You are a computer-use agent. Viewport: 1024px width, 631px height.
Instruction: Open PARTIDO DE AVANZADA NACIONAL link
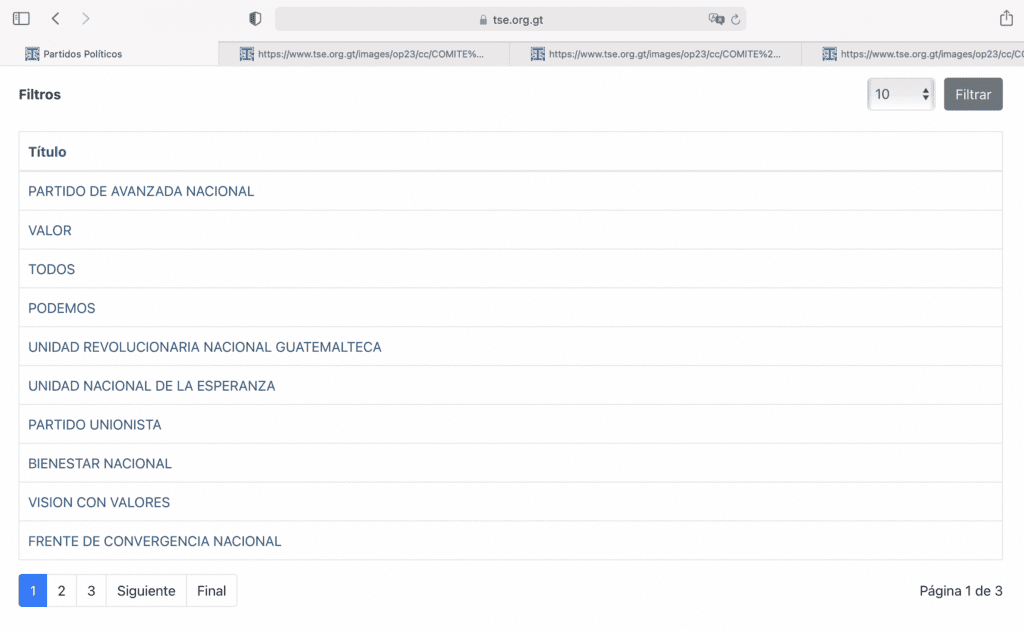click(x=141, y=191)
